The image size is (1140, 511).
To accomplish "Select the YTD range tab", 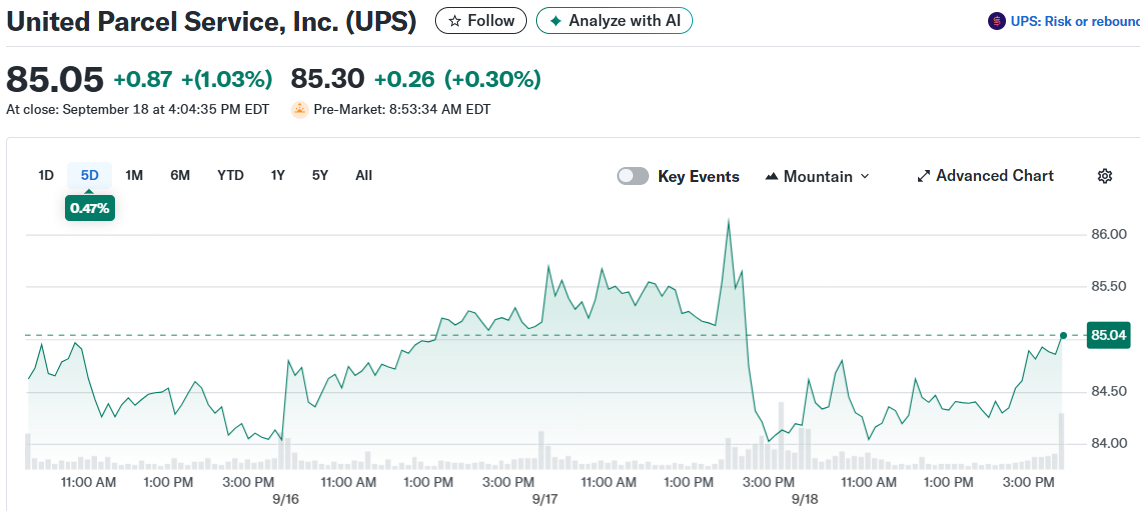I will (x=230, y=175).
